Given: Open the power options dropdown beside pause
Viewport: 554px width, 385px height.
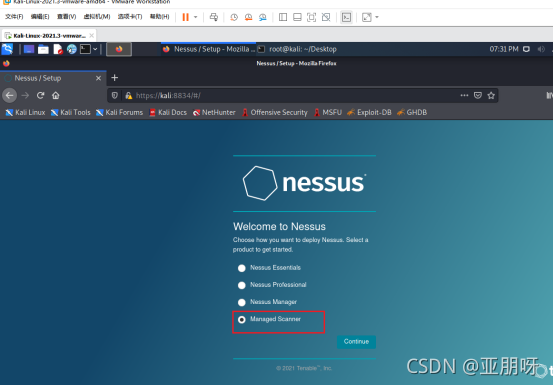Looking at the screenshot, I should (195, 17).
